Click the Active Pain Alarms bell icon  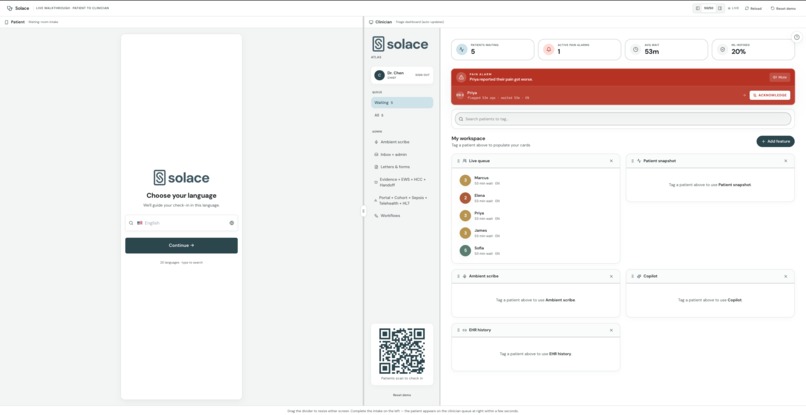point(548,49)
